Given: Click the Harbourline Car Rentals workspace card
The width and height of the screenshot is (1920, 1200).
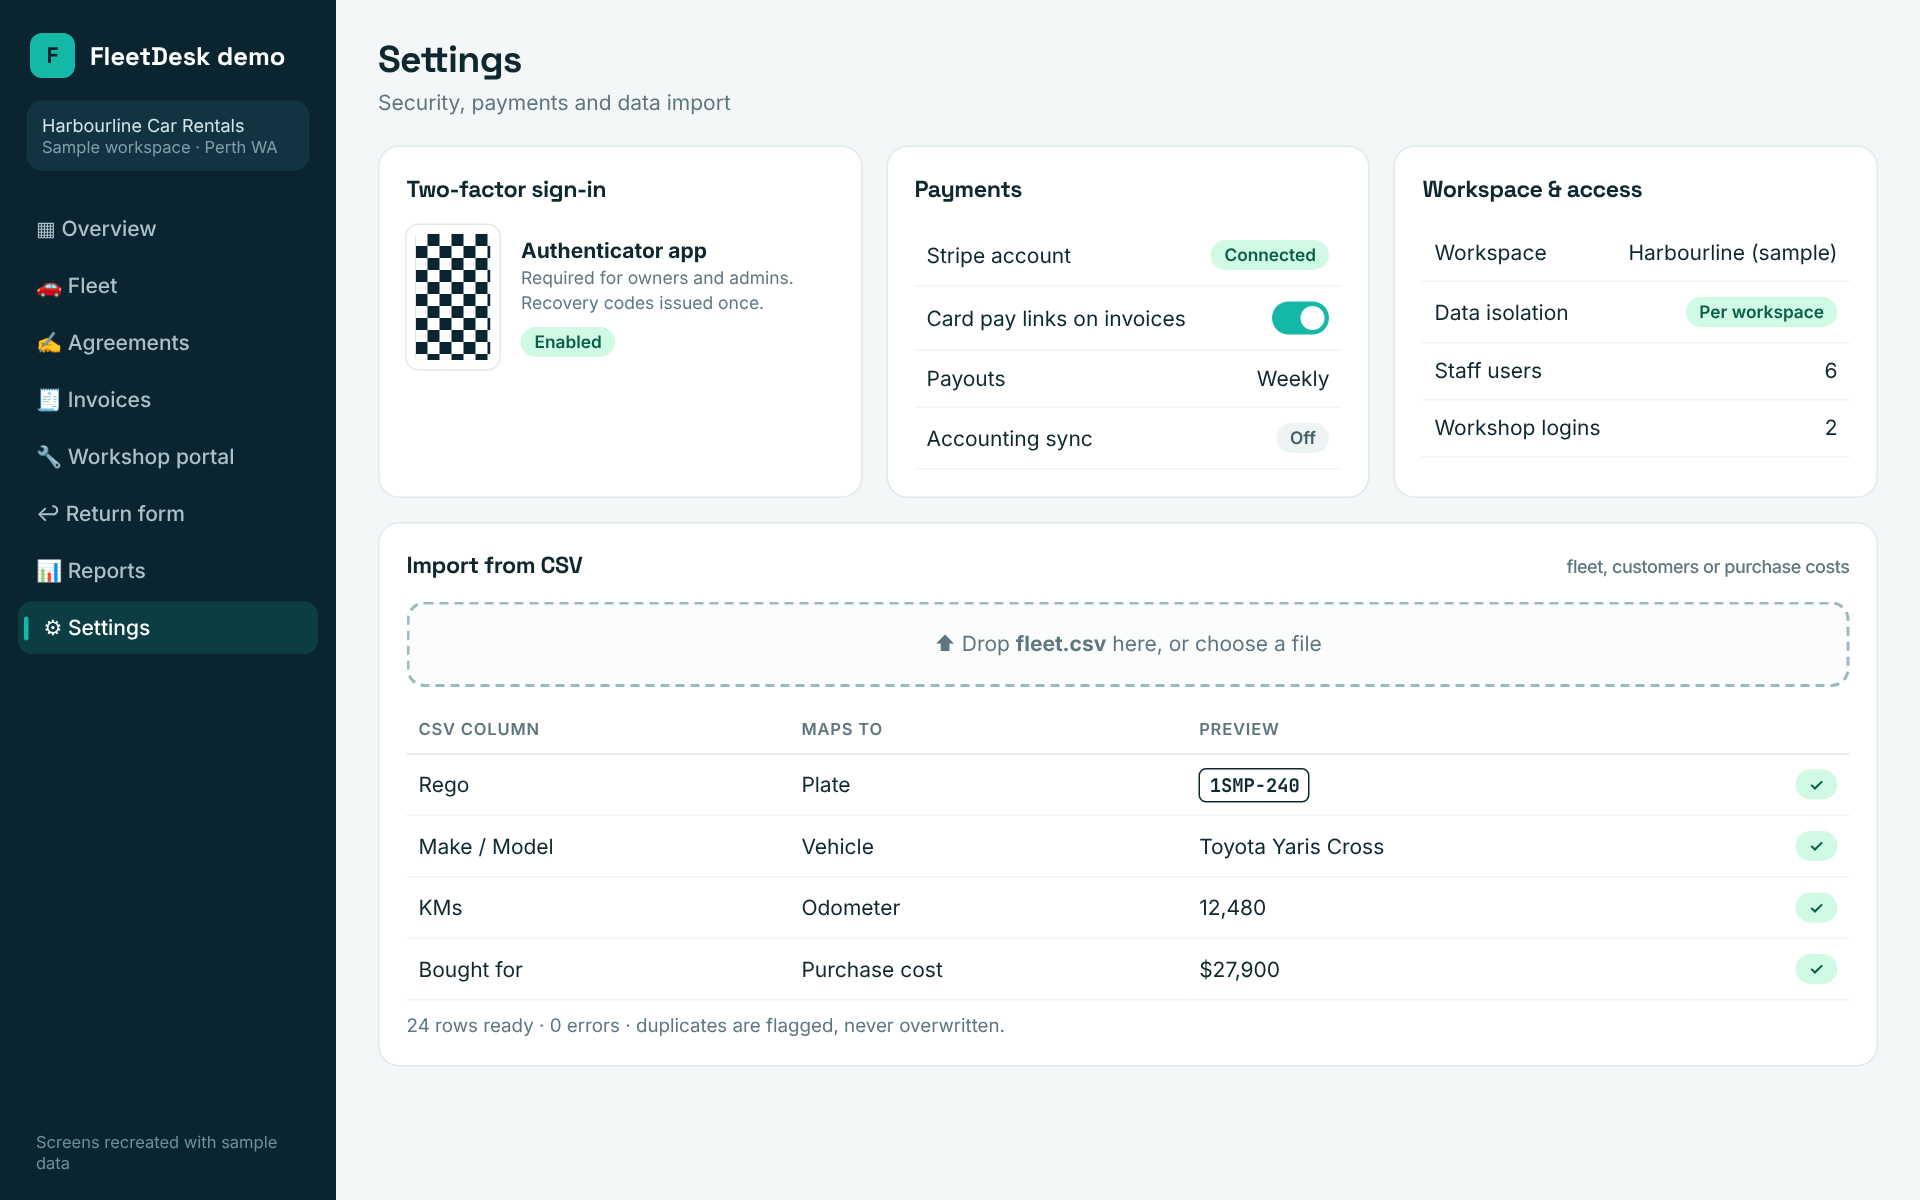Looking at the screenshot, I should click(168, 136).
